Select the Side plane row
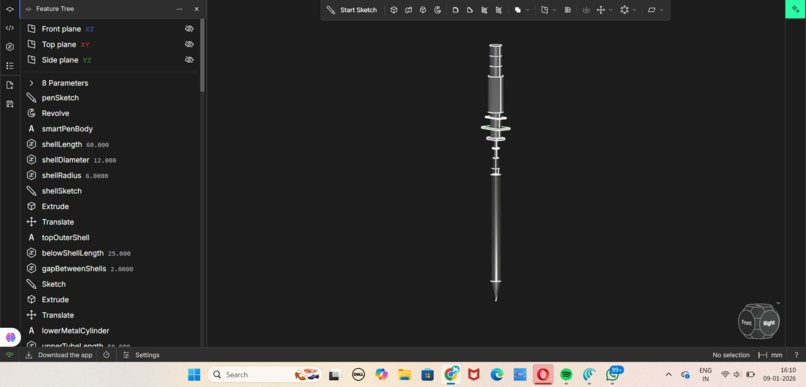 tap(111, 60)
